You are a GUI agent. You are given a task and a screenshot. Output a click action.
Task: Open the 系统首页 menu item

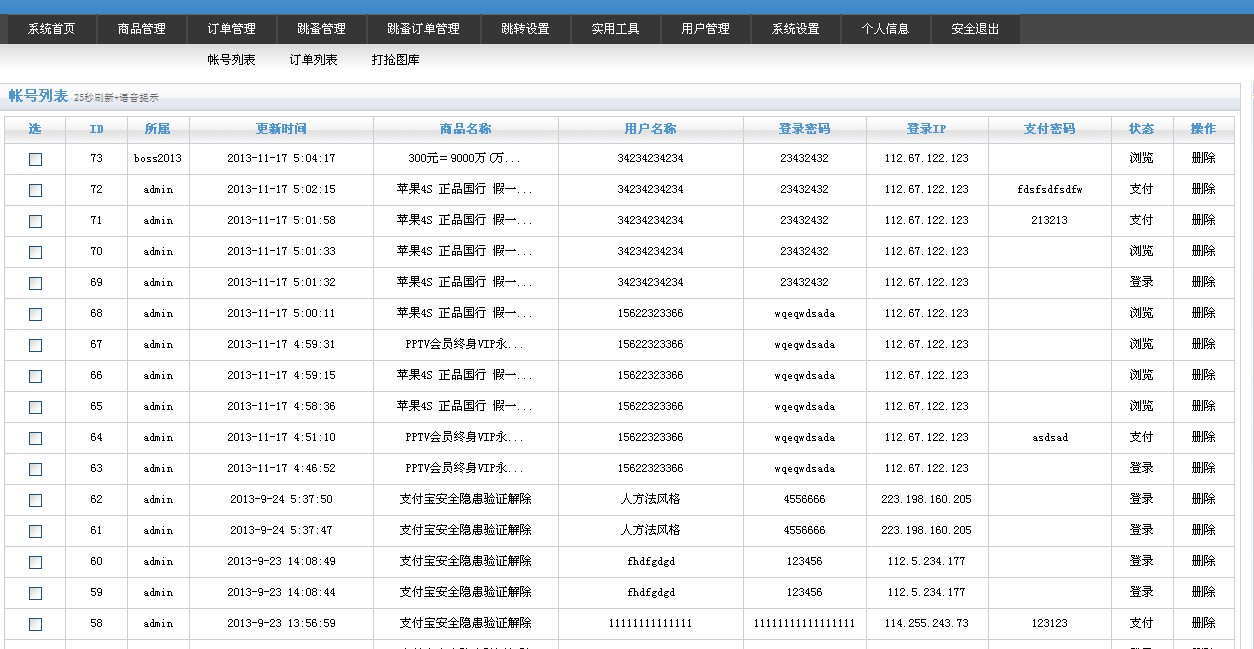coord(52,29)
